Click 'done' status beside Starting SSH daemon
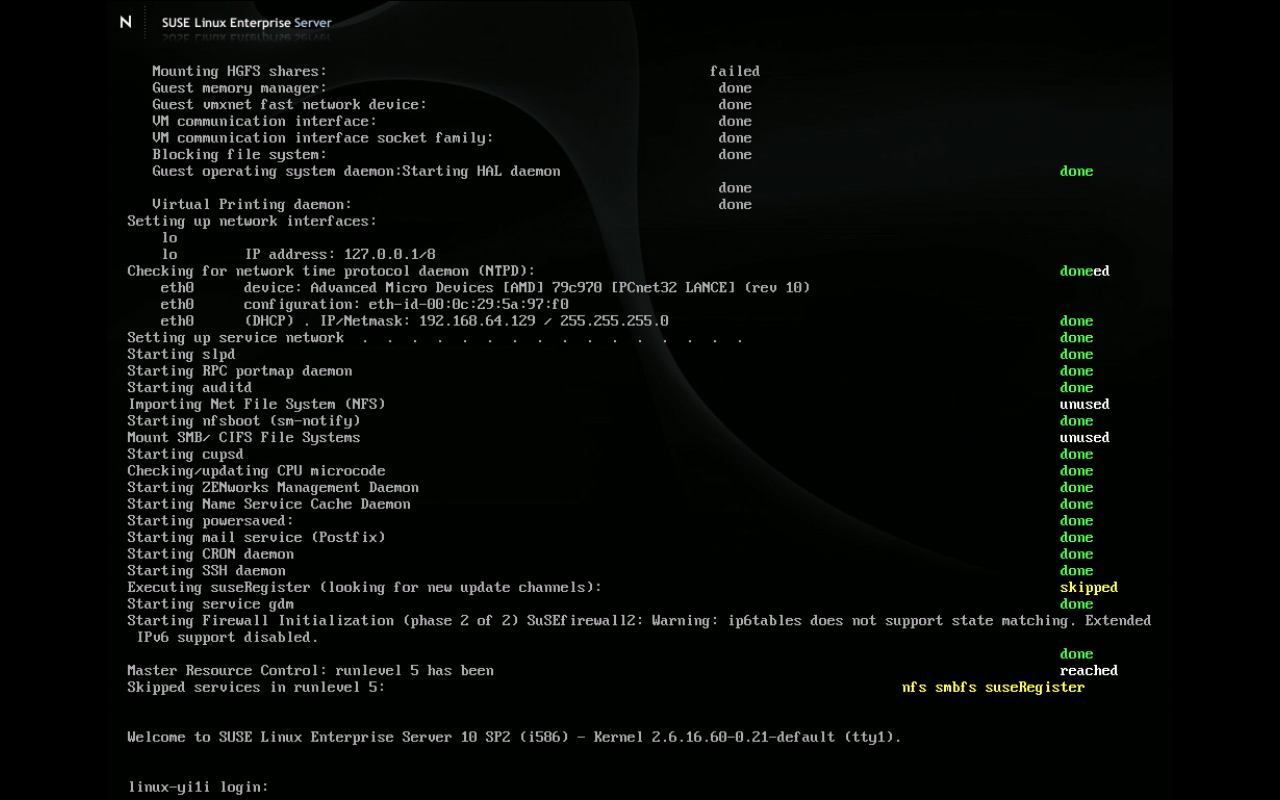This screenshot has width=1280, height=800. (x=1076, y=571)
